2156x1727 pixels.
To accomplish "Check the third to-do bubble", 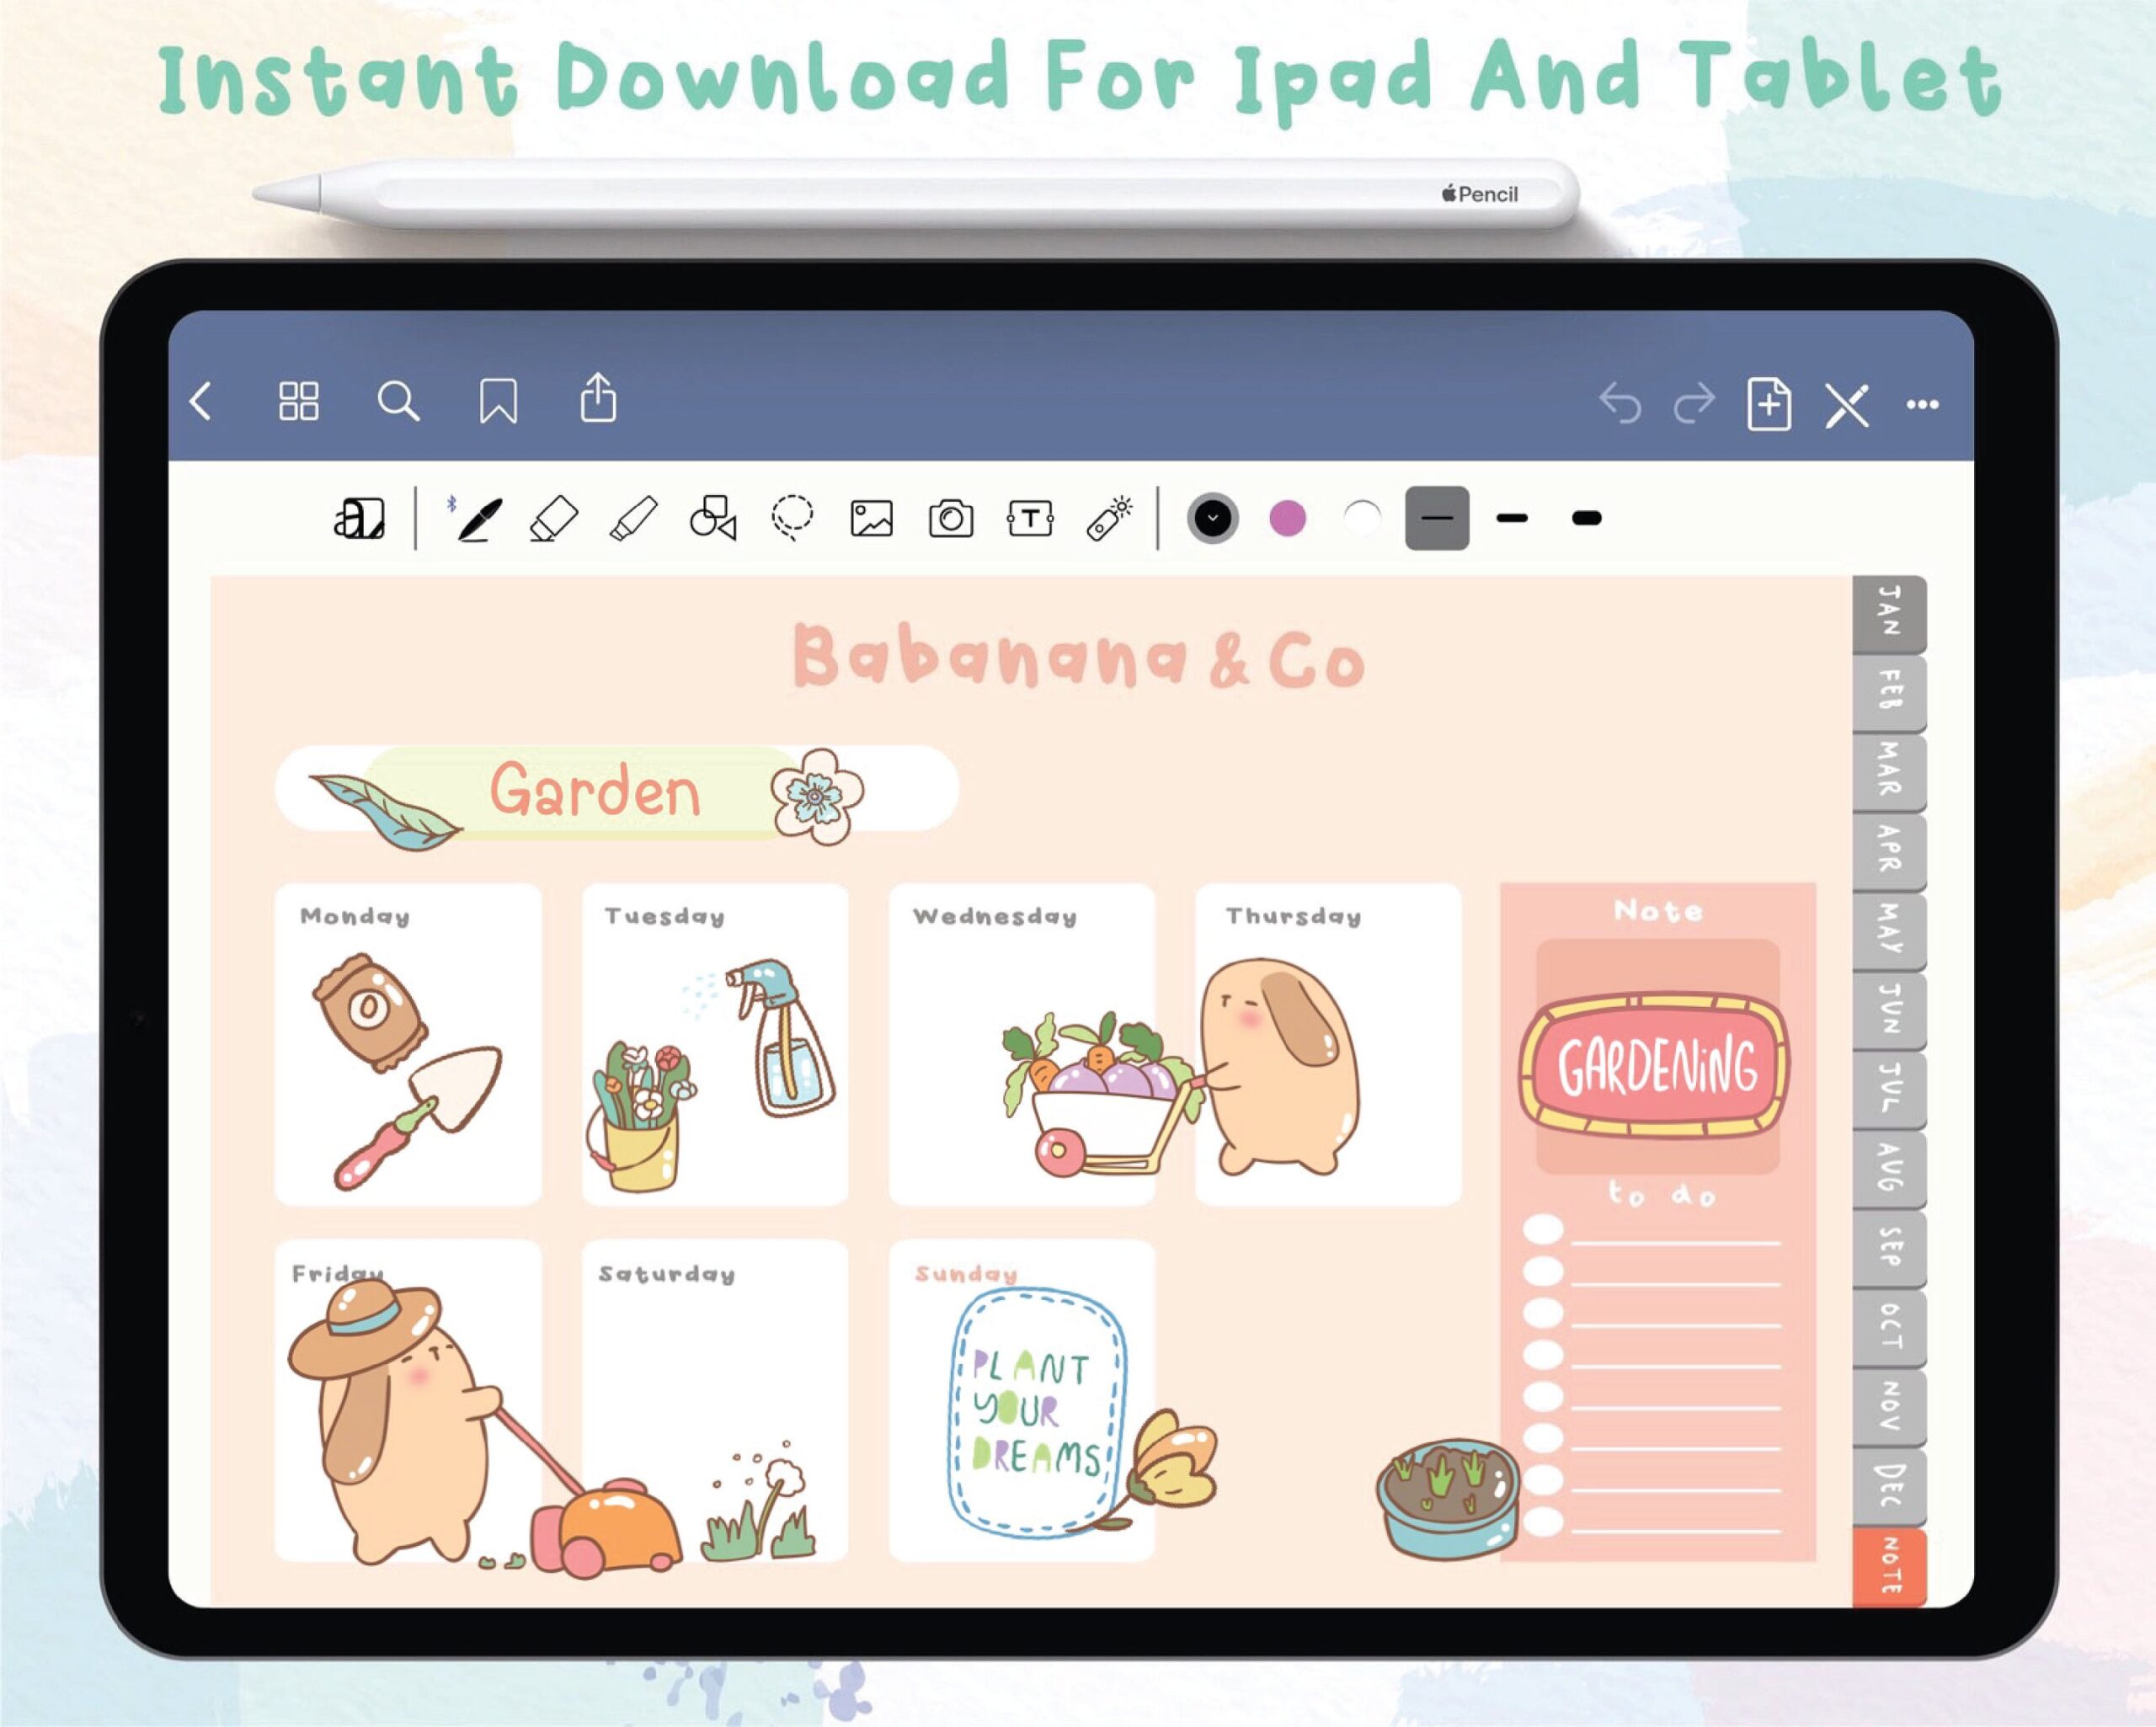I will 1543,1313.
